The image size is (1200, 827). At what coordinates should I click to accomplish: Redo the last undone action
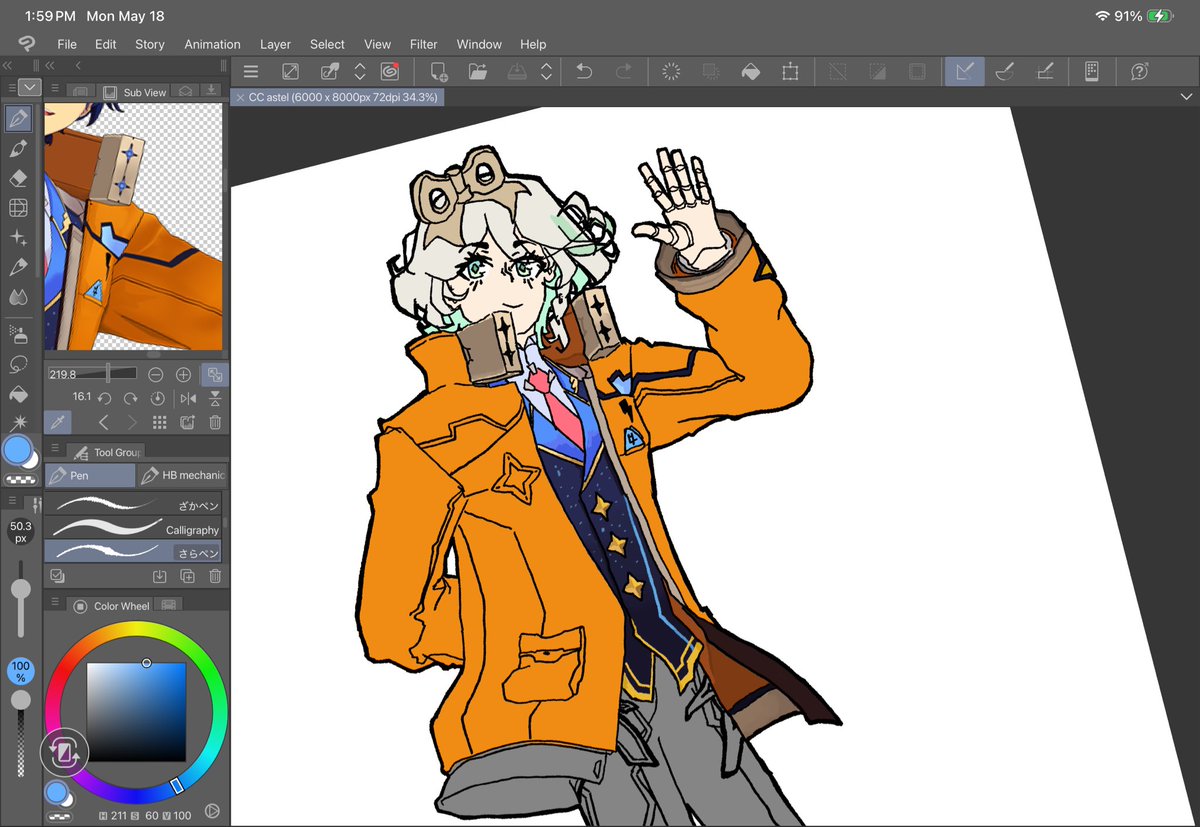tap(623, 71)
